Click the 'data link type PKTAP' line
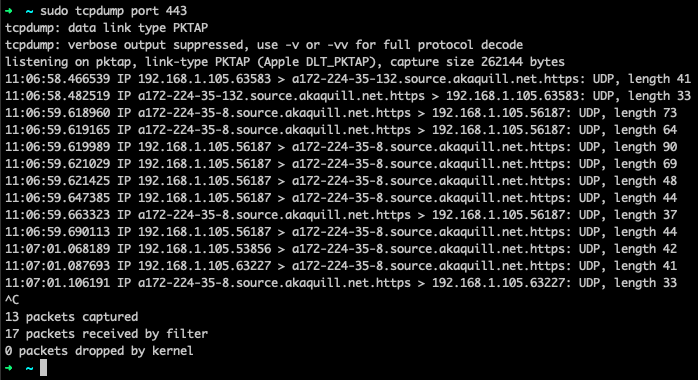Image resolution: width=698 pixels, height=380 pixels. tap(138, 28)
